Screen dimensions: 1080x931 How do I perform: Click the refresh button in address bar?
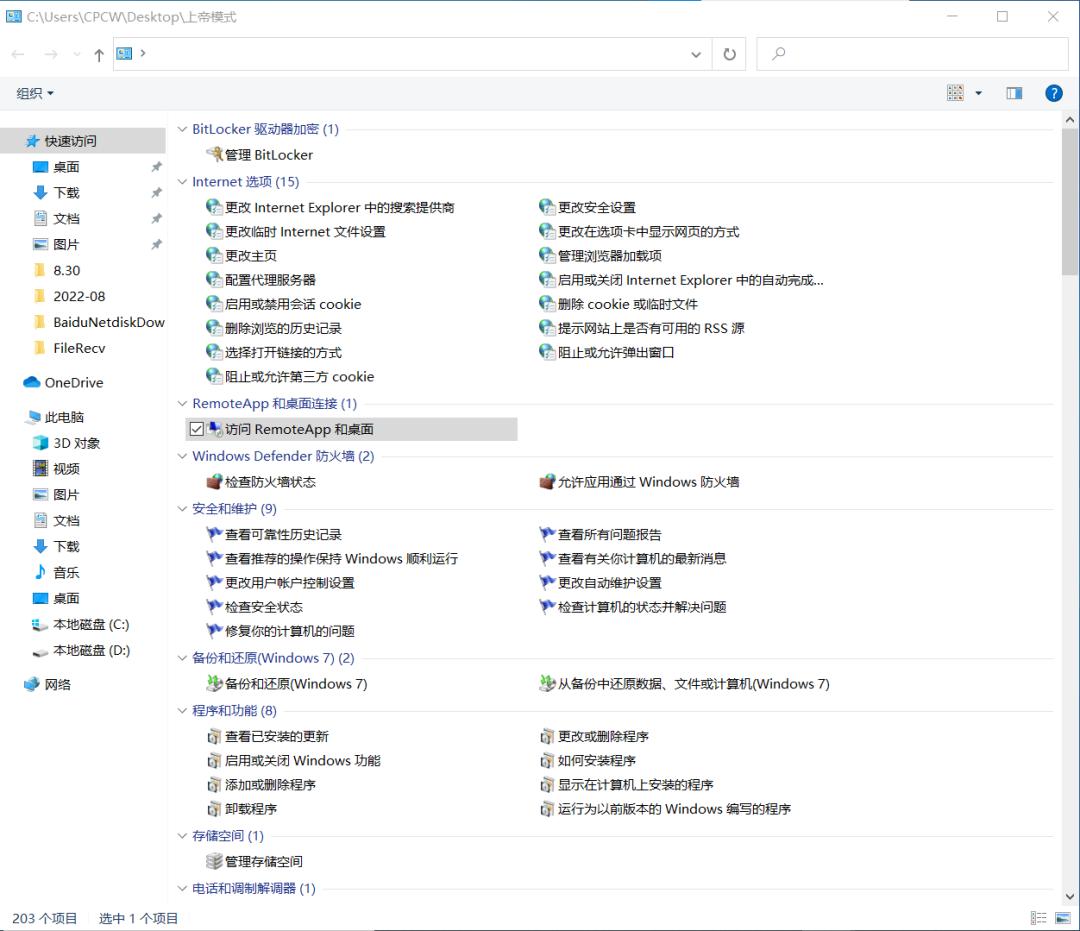[x=729, y=54]
